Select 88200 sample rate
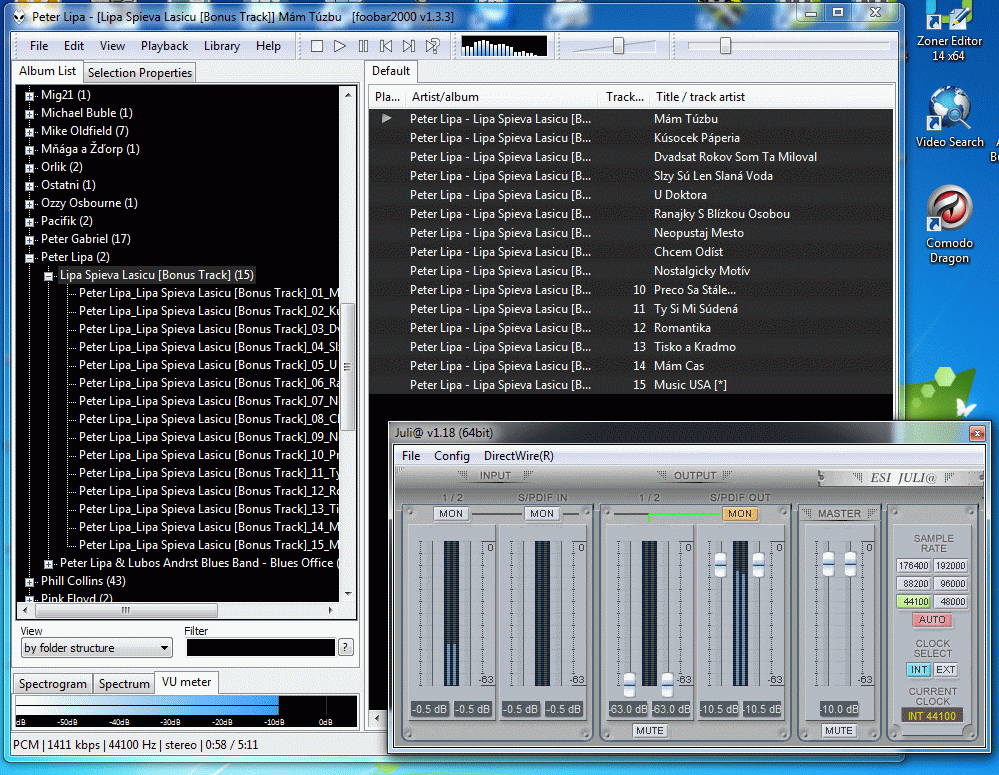Viewport: 999px width, 775px height. coord(914,584)
